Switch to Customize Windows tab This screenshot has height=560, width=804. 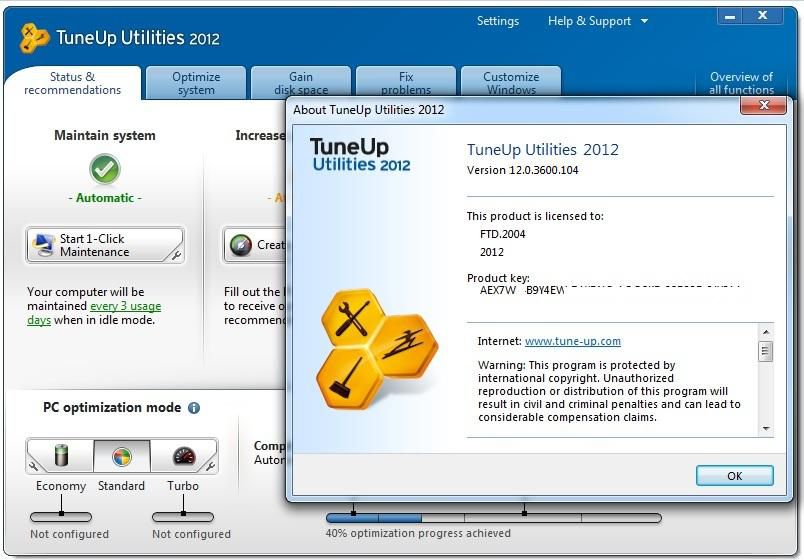(511, 83)
